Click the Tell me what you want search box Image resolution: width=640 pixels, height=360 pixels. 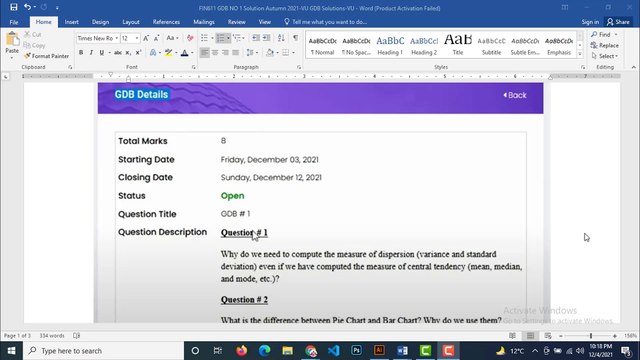tap(326, 22)
